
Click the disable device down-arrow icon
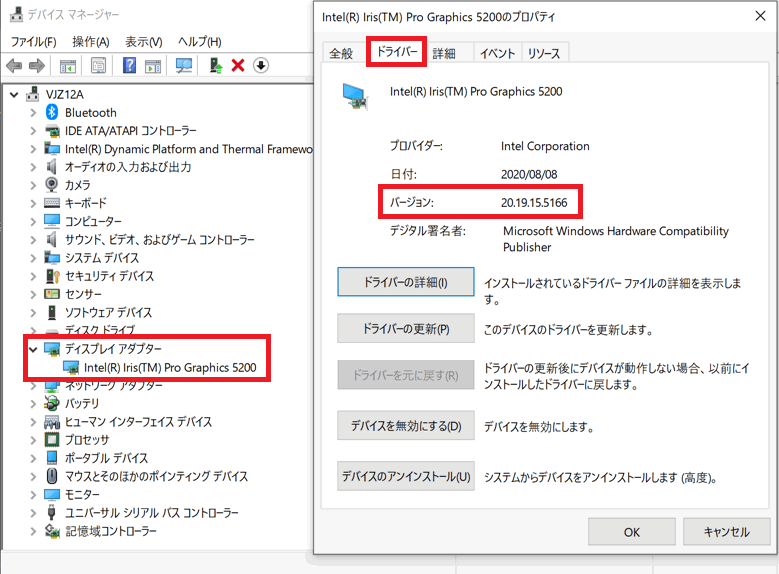click(261, 65)
